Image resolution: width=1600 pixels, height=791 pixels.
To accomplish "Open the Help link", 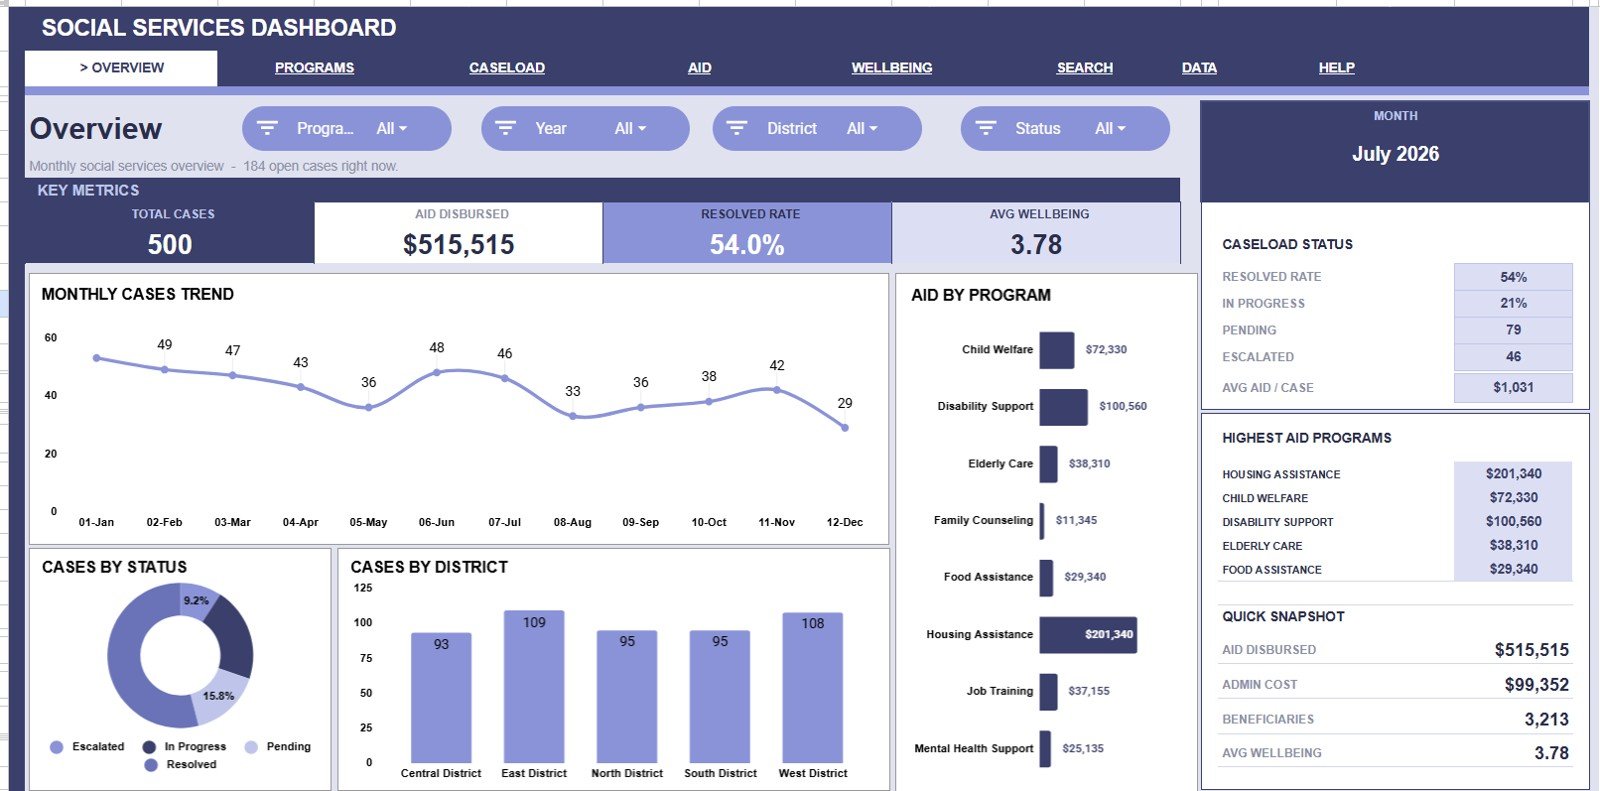I will pyautogui.click(x=1337, y=68).
